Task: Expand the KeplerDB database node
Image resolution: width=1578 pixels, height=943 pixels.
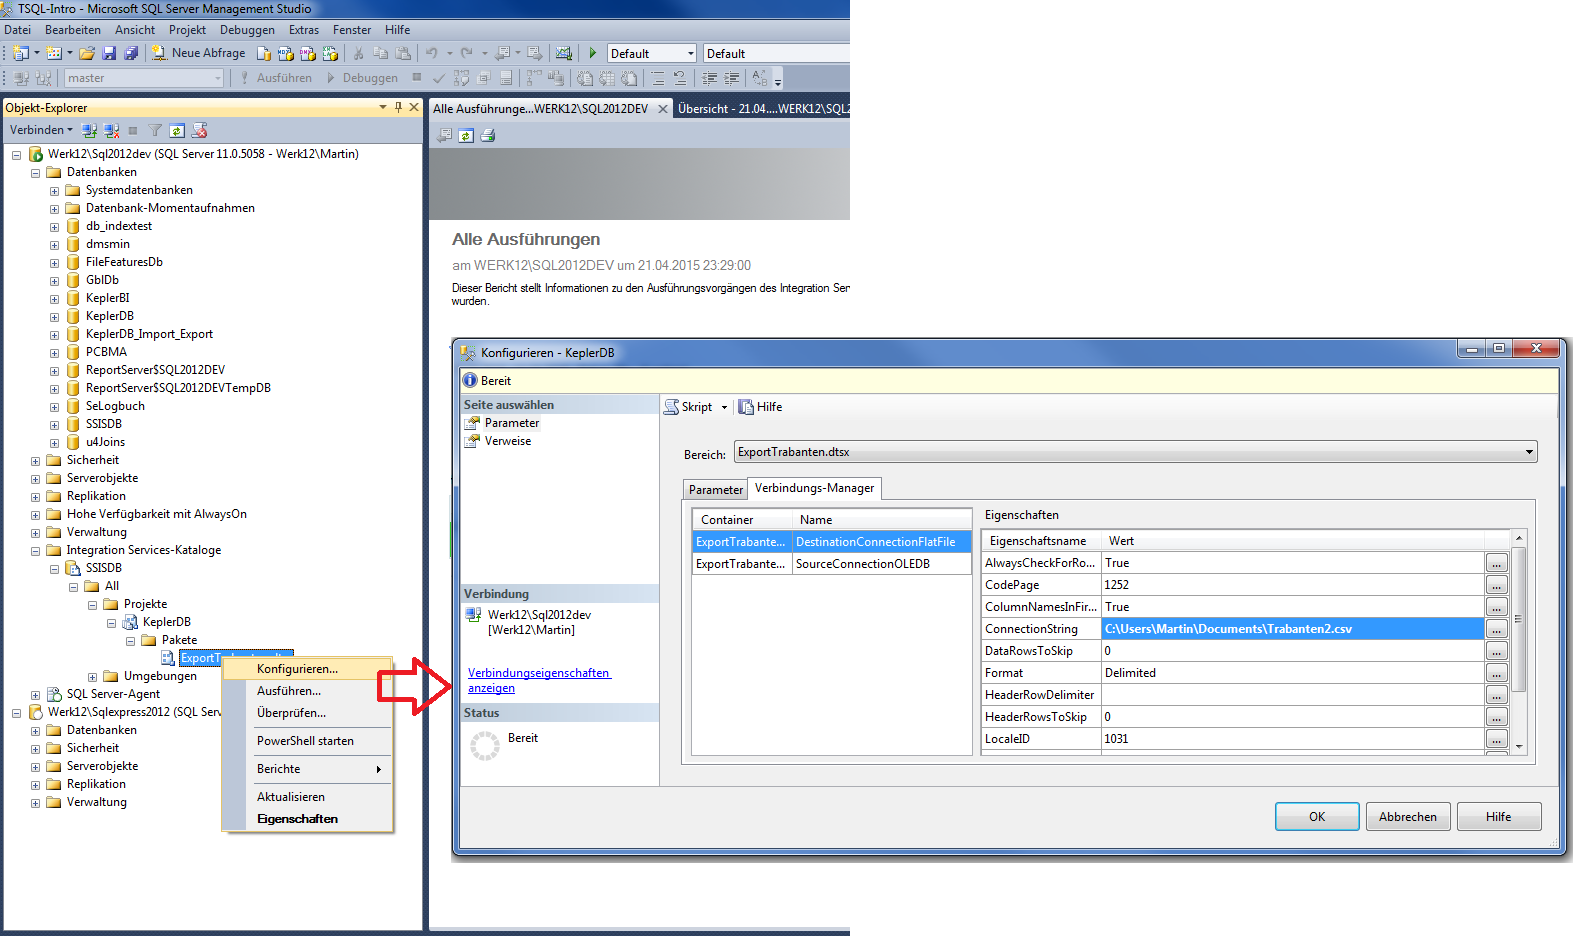Action: point(54,316)
